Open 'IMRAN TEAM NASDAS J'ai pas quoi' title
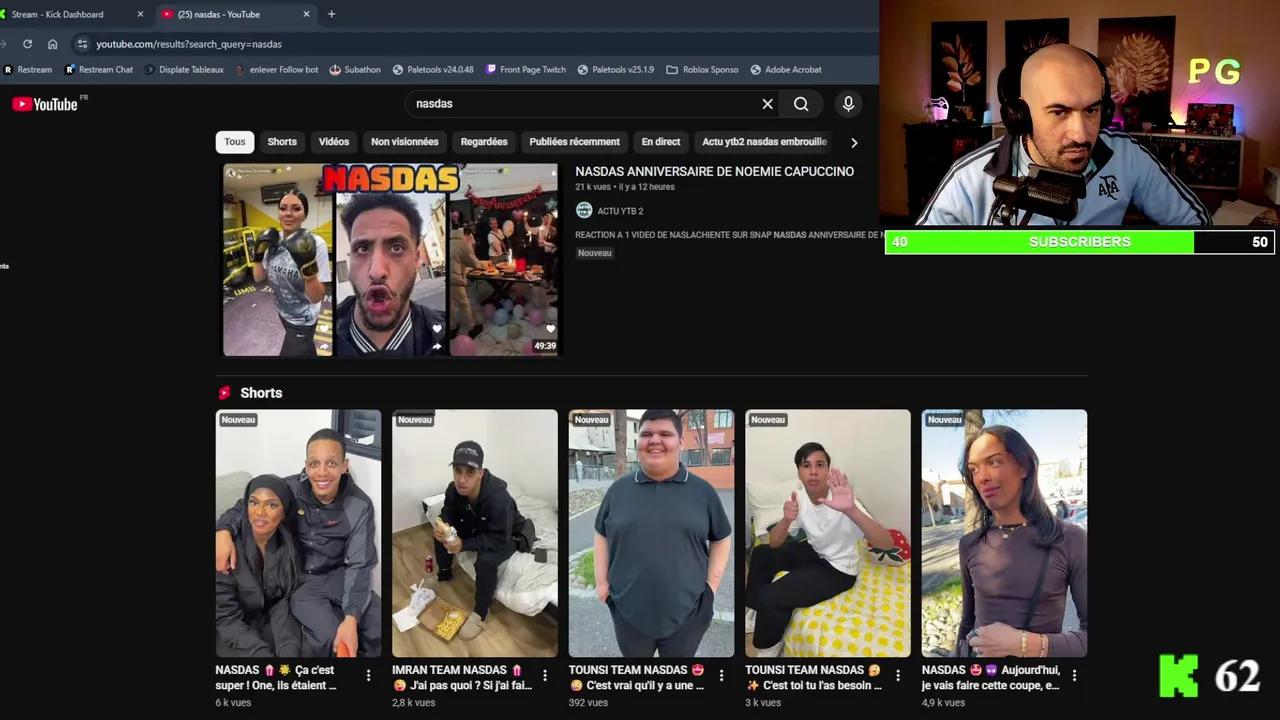1280x720 pixels. tap(462, 678)
